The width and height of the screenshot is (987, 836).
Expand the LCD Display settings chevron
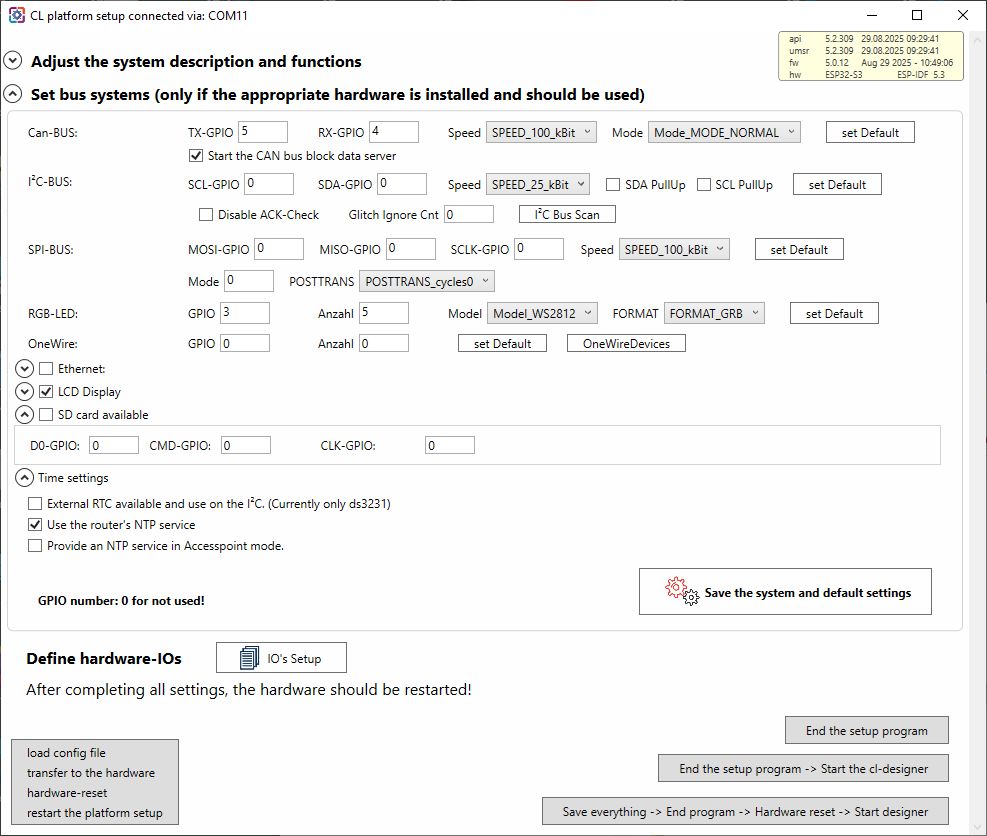[x=25, y=392]
